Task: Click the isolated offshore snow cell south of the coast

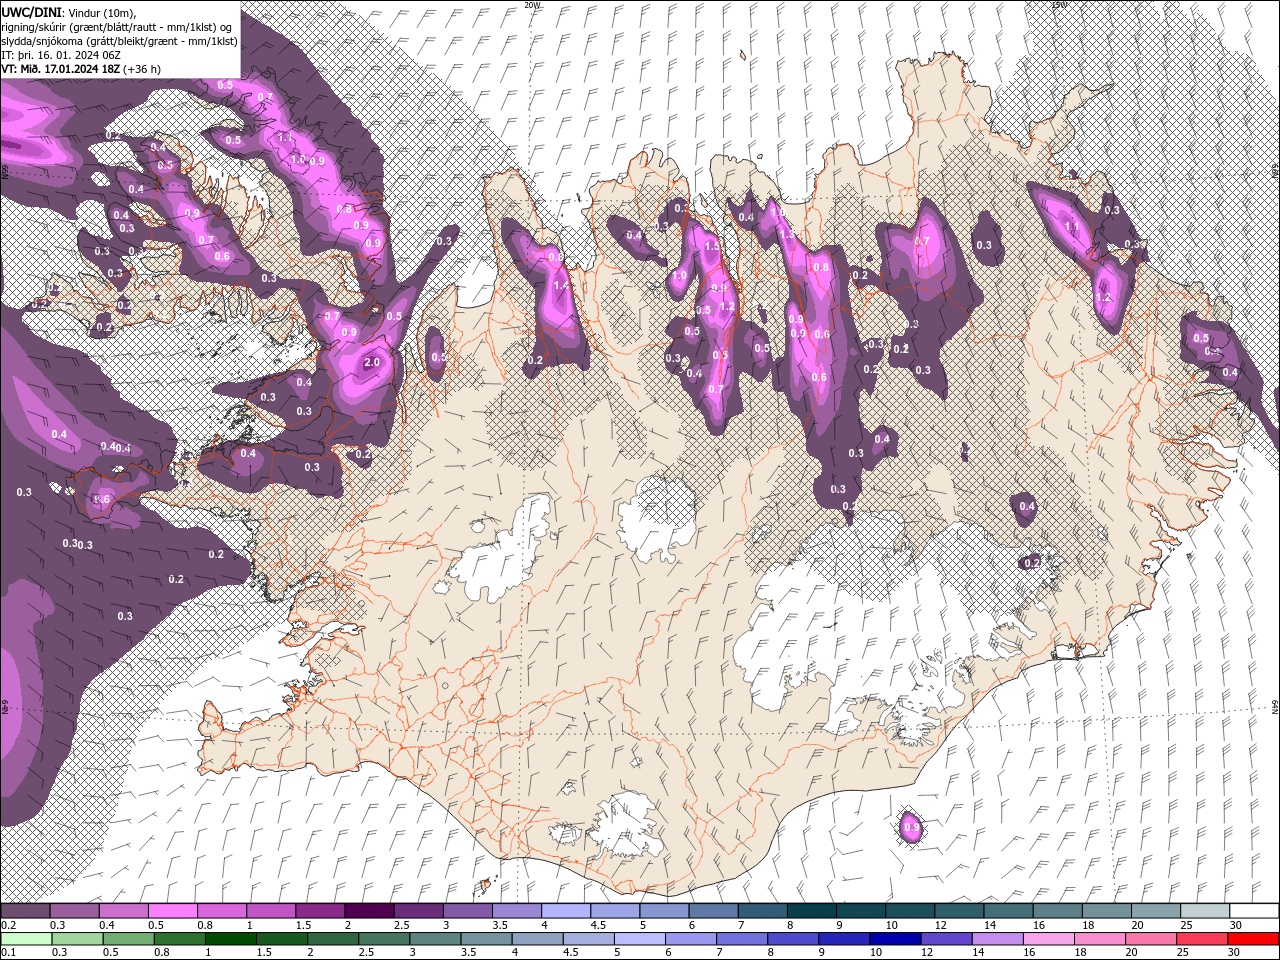Action: pyautogui.click(x=910, y=826)
